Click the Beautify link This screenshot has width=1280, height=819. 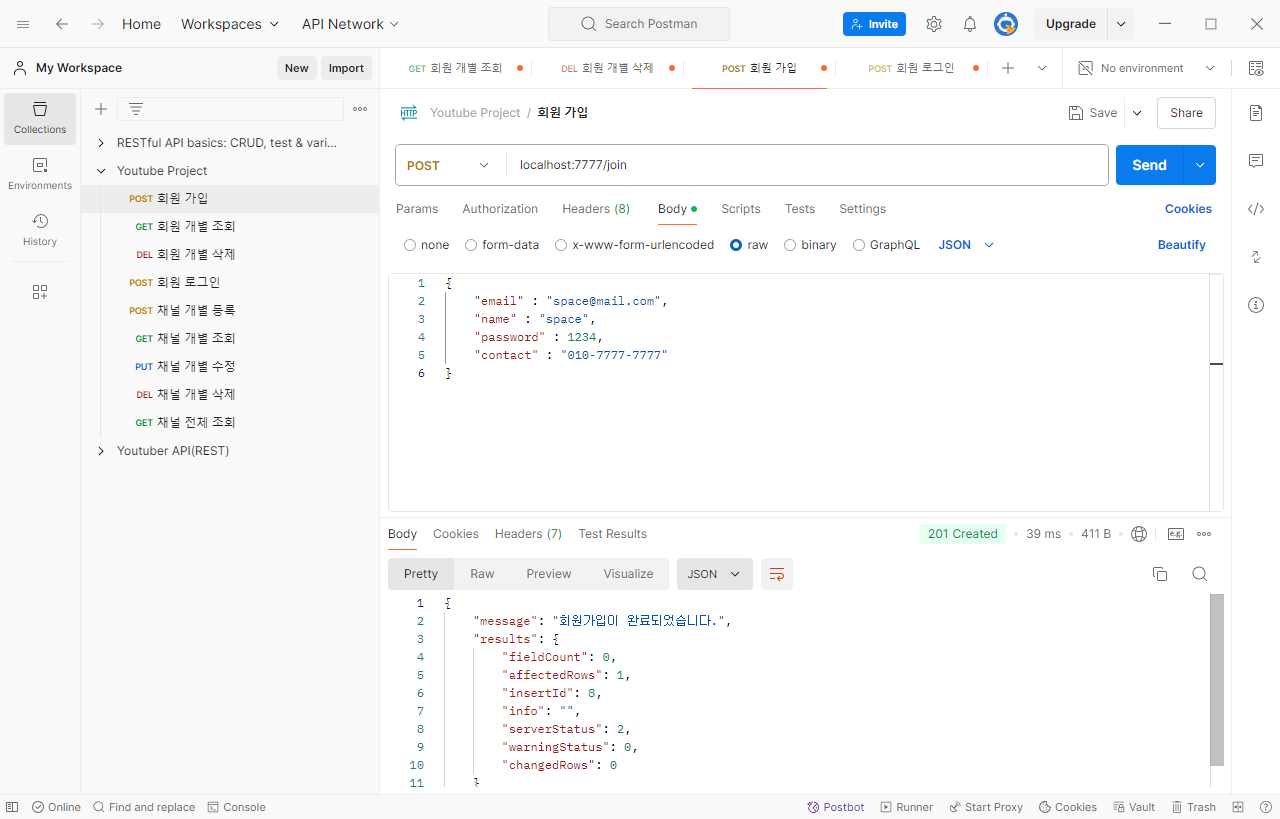point(1182,245)
